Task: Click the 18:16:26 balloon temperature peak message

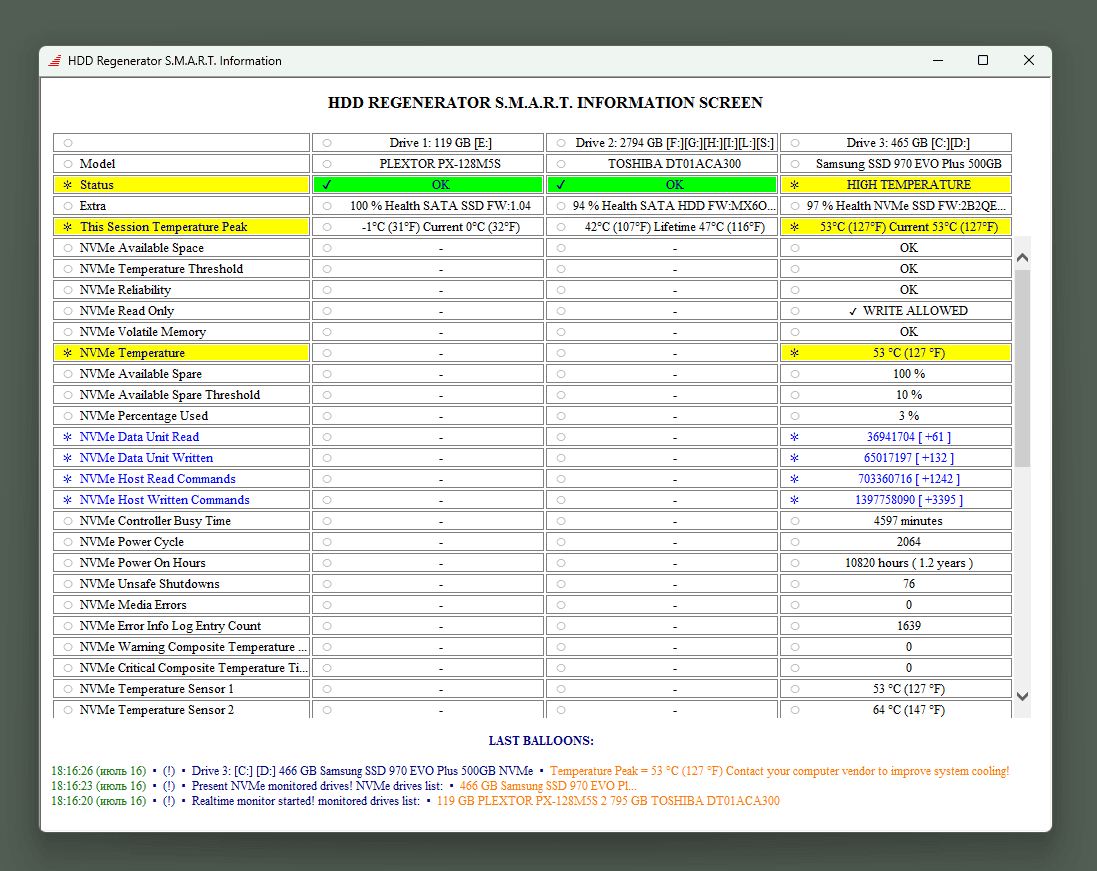Action: (530, 771)
